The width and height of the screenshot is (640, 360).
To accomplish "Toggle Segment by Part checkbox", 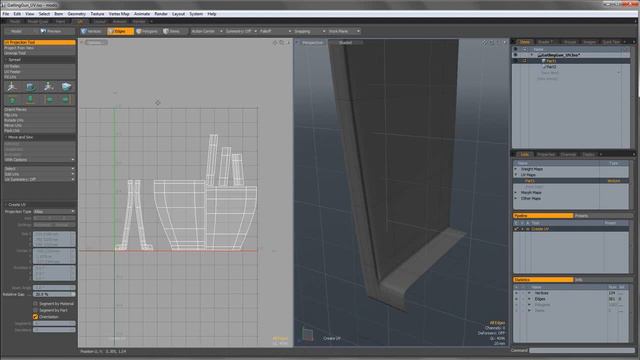I will click(x=36, y=310).
